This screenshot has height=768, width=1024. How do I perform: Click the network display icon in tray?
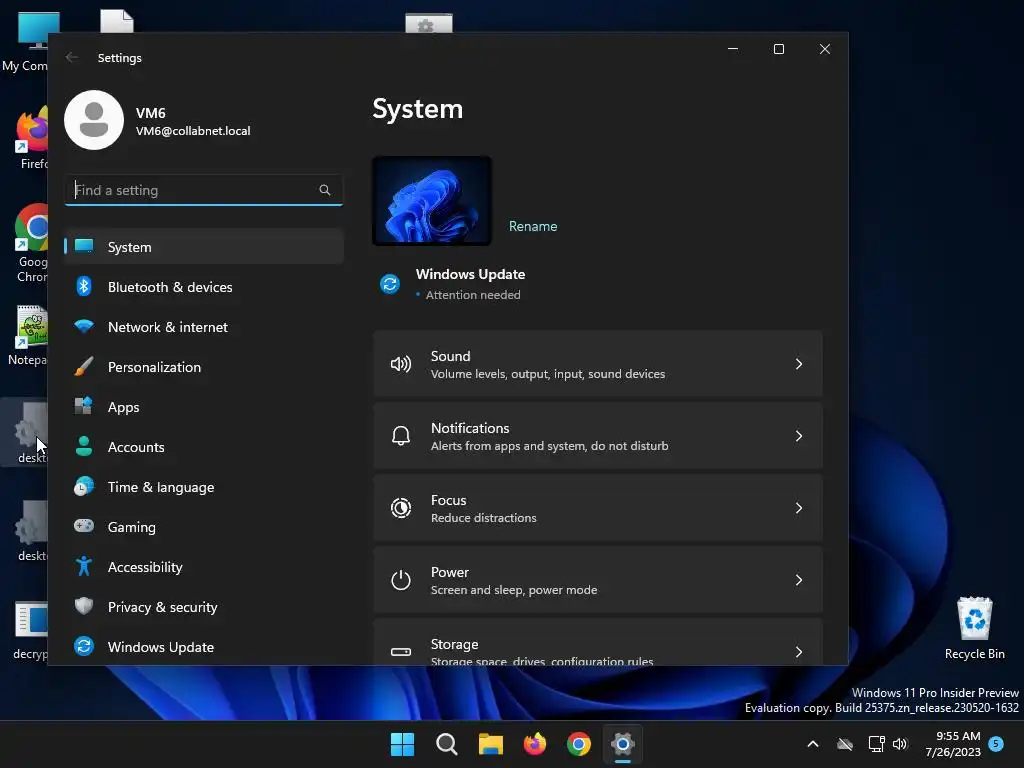point(876,744)
